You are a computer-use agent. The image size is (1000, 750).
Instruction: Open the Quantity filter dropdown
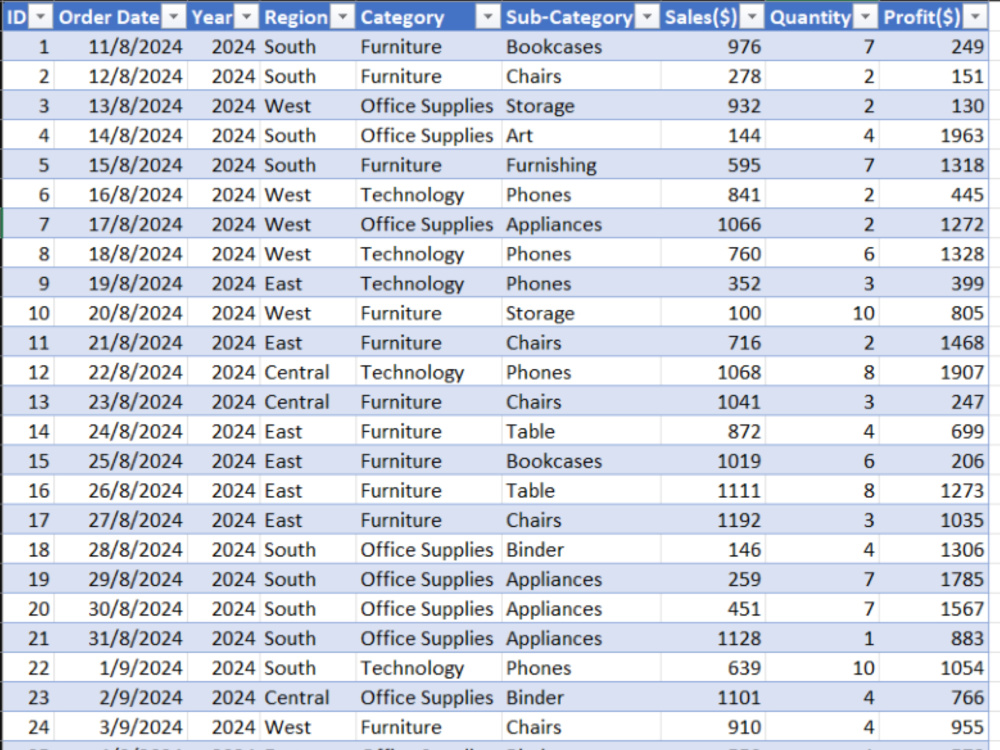point(865,17)
